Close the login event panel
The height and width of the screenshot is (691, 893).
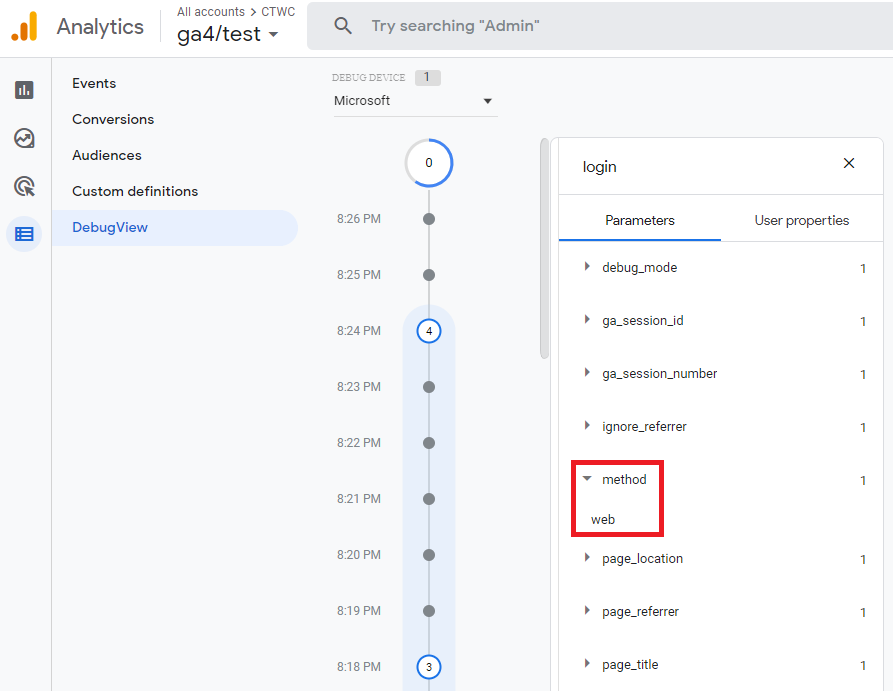pyautogui.click(x=849, y=163)
